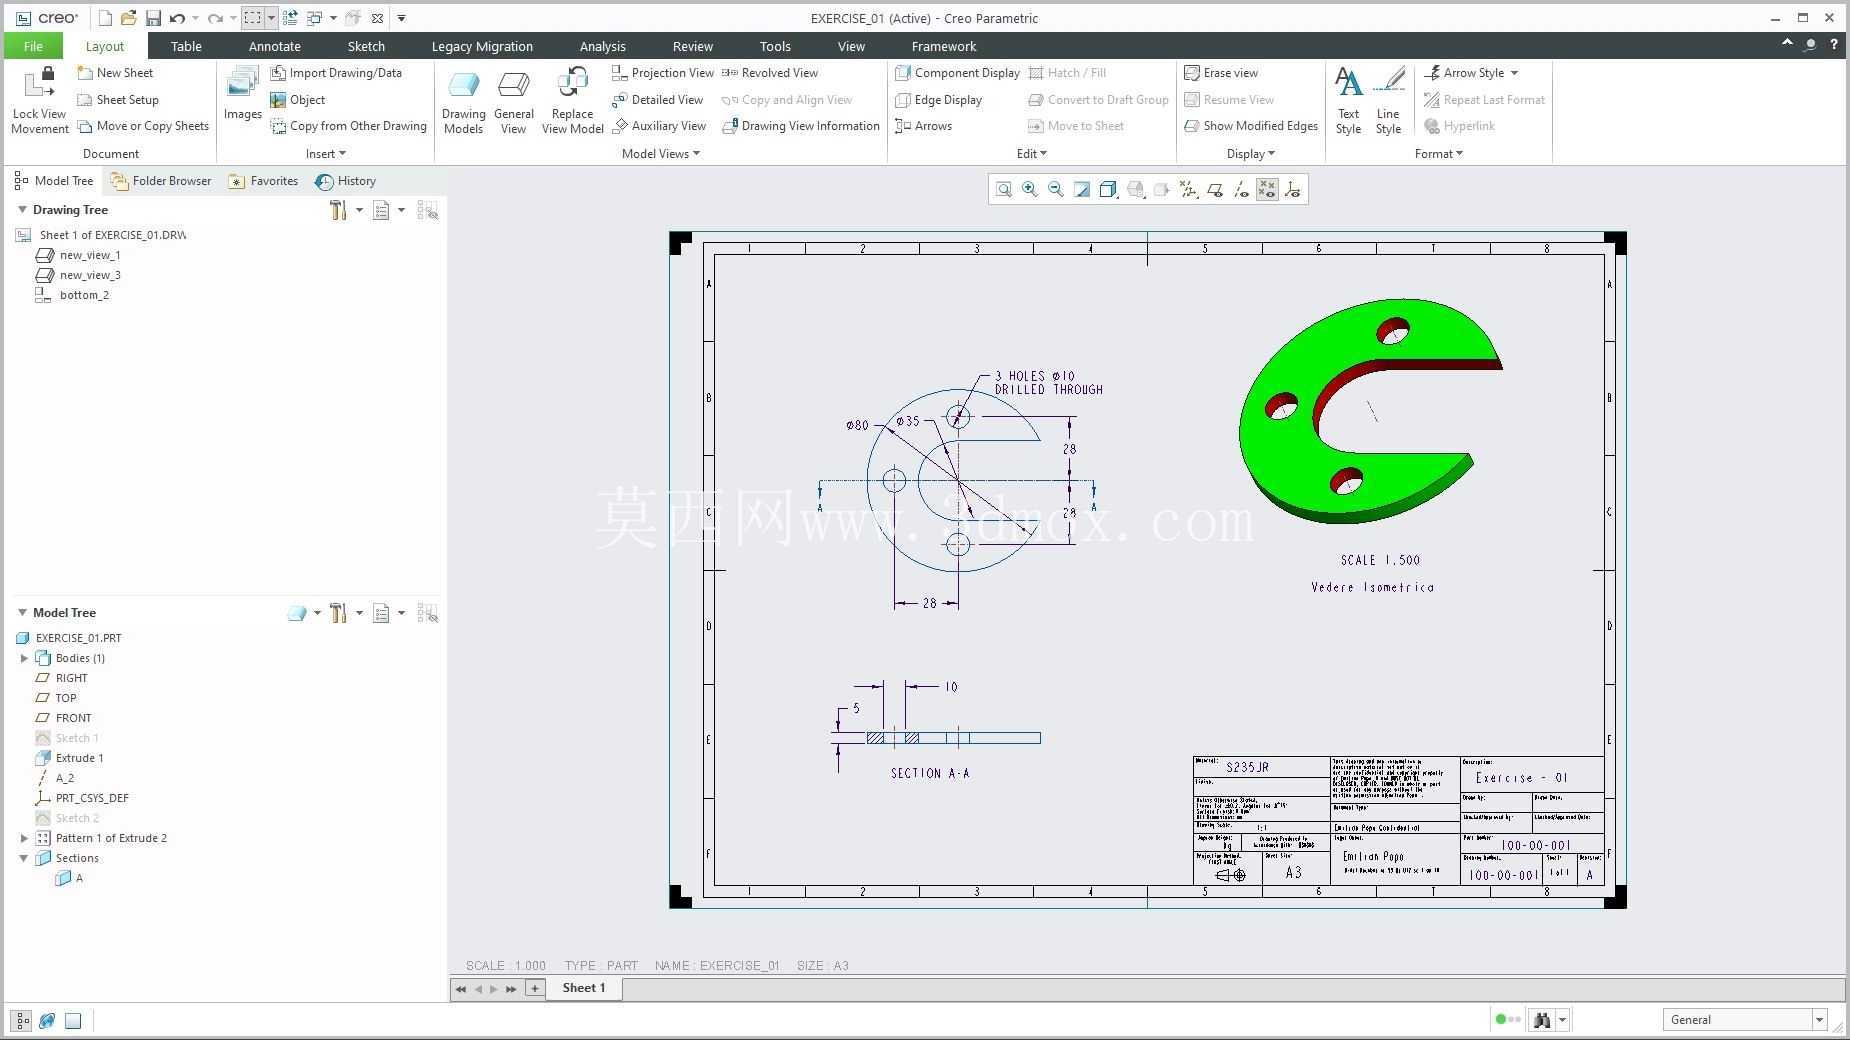Image resolution: width=1850 pixels, height=1040 pixels.
Task: Open datum display filters in graphics toolbar
Action: click(1188, 190)
